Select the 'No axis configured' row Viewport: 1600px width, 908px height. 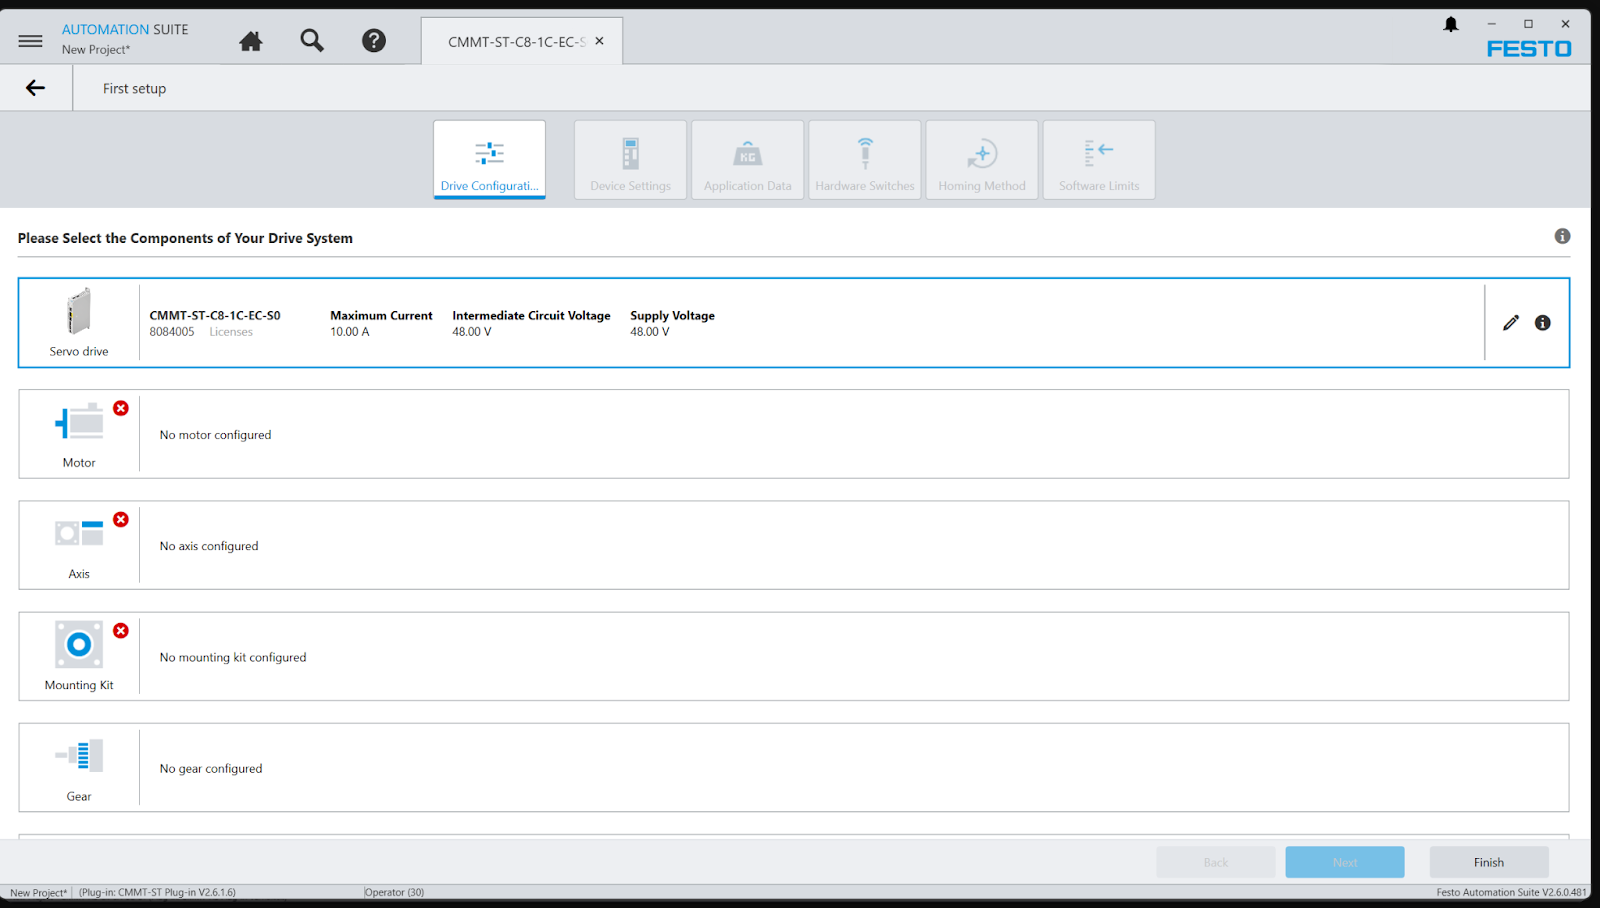(x=794, y=545)
